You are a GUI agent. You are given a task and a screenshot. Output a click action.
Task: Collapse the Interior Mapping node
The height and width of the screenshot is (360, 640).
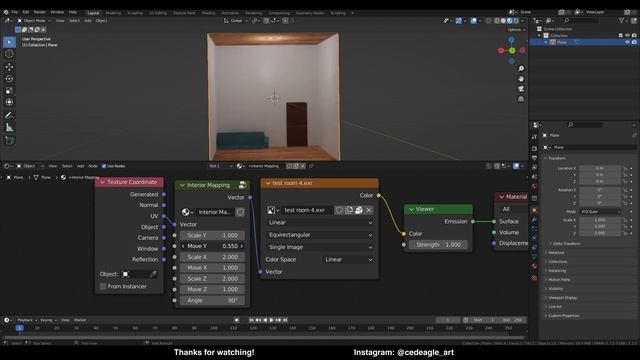(x=182, y=185)
